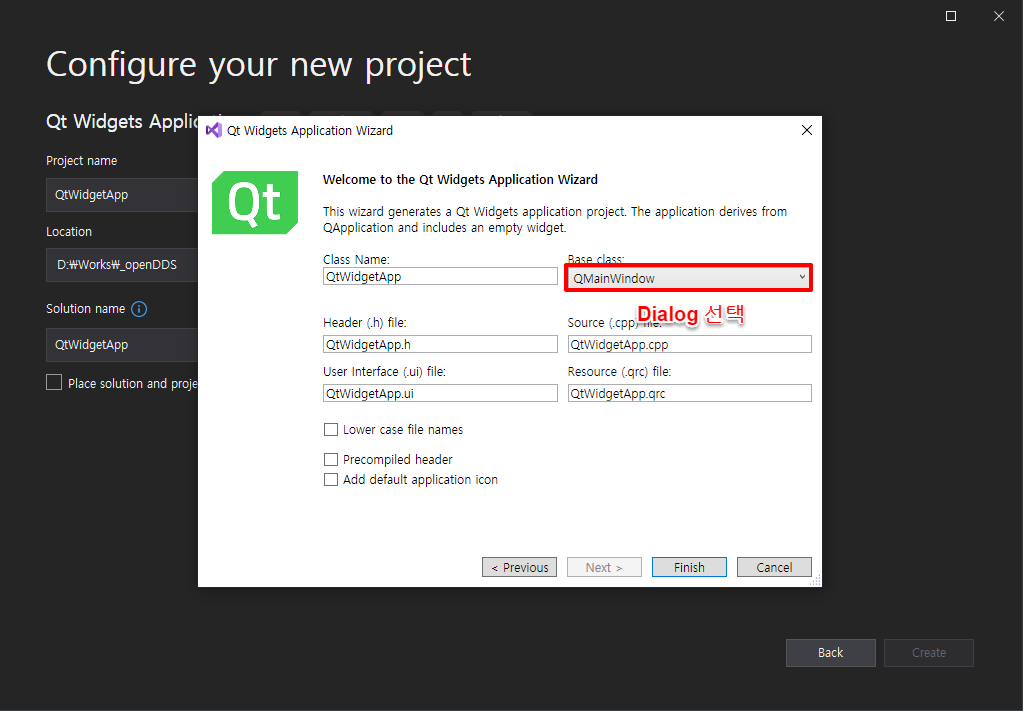
Task: Click the Resource (.qrc) file field
Action: coord(690,393)
